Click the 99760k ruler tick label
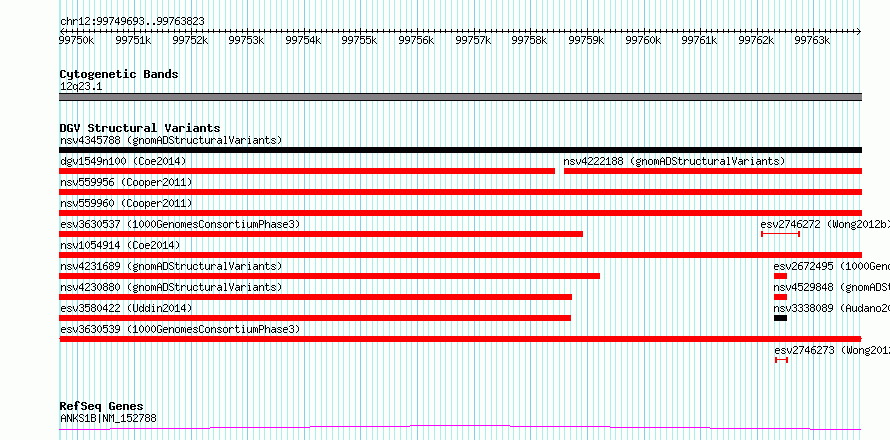This screenshot has height=440, width=890. point(643,40)
